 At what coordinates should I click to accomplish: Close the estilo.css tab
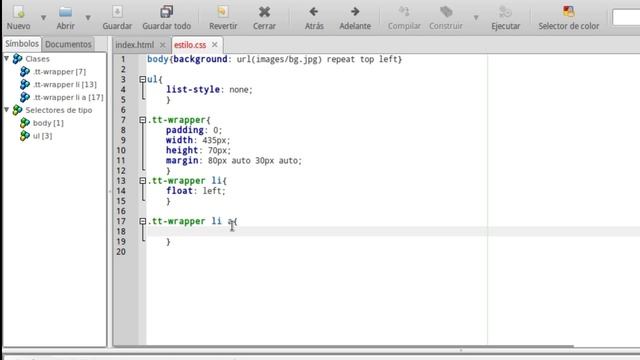214,44
